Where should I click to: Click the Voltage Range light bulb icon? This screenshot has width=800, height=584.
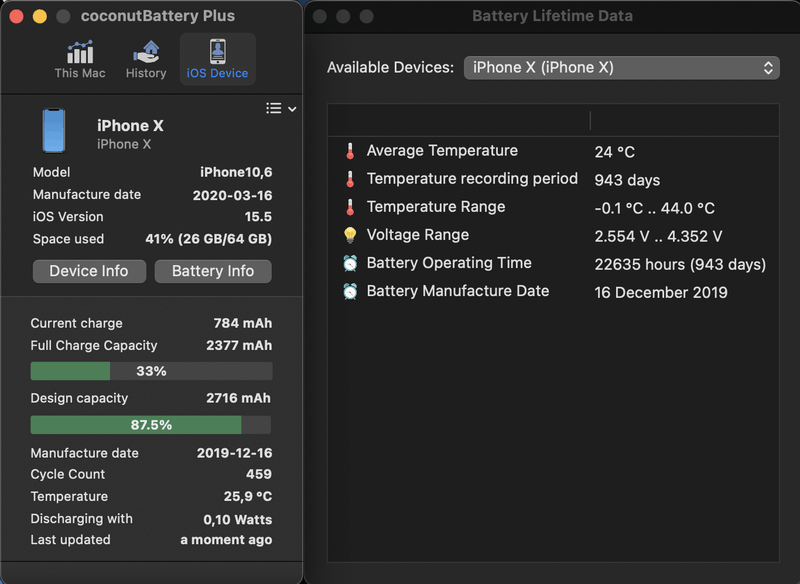[350, 236]
